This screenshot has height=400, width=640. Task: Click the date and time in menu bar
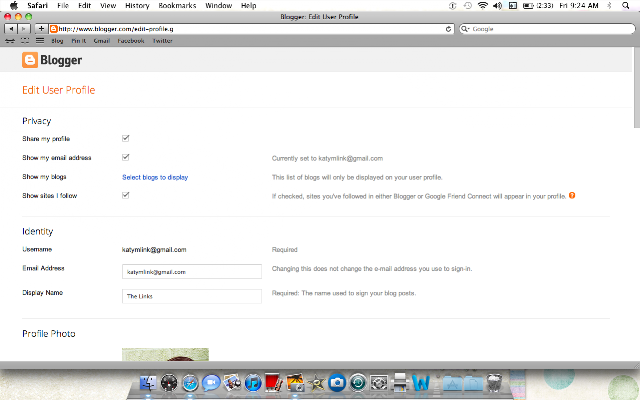coord(579,5)
